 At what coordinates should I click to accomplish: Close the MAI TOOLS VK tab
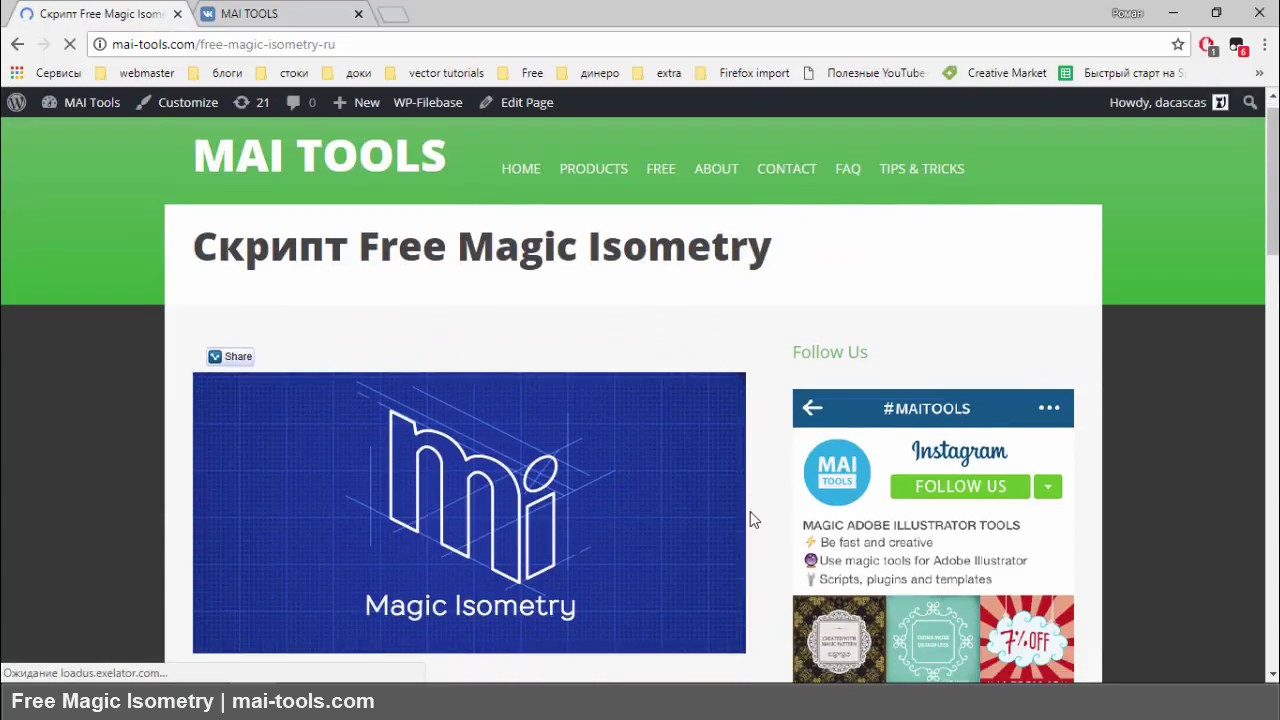coord(358,14)
